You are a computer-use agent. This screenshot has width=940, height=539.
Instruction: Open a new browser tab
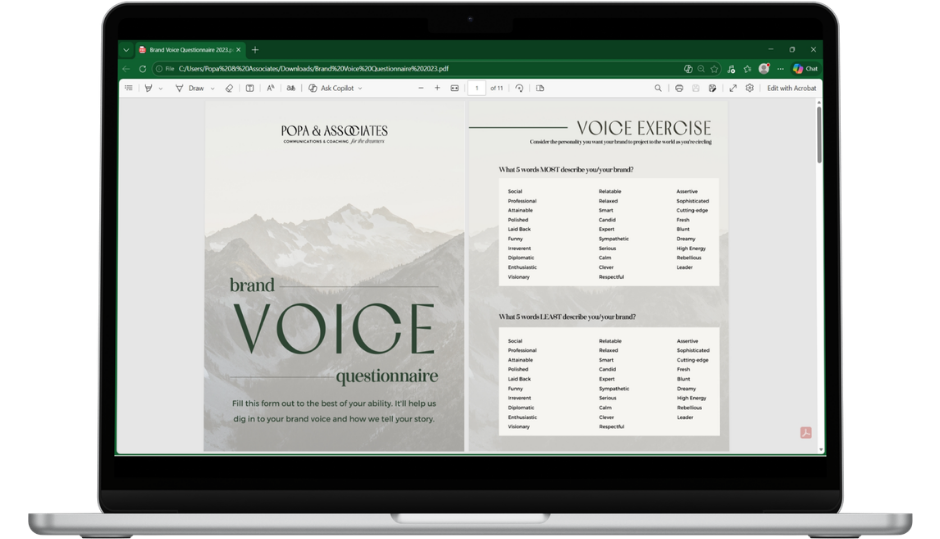tap(255, 50)
